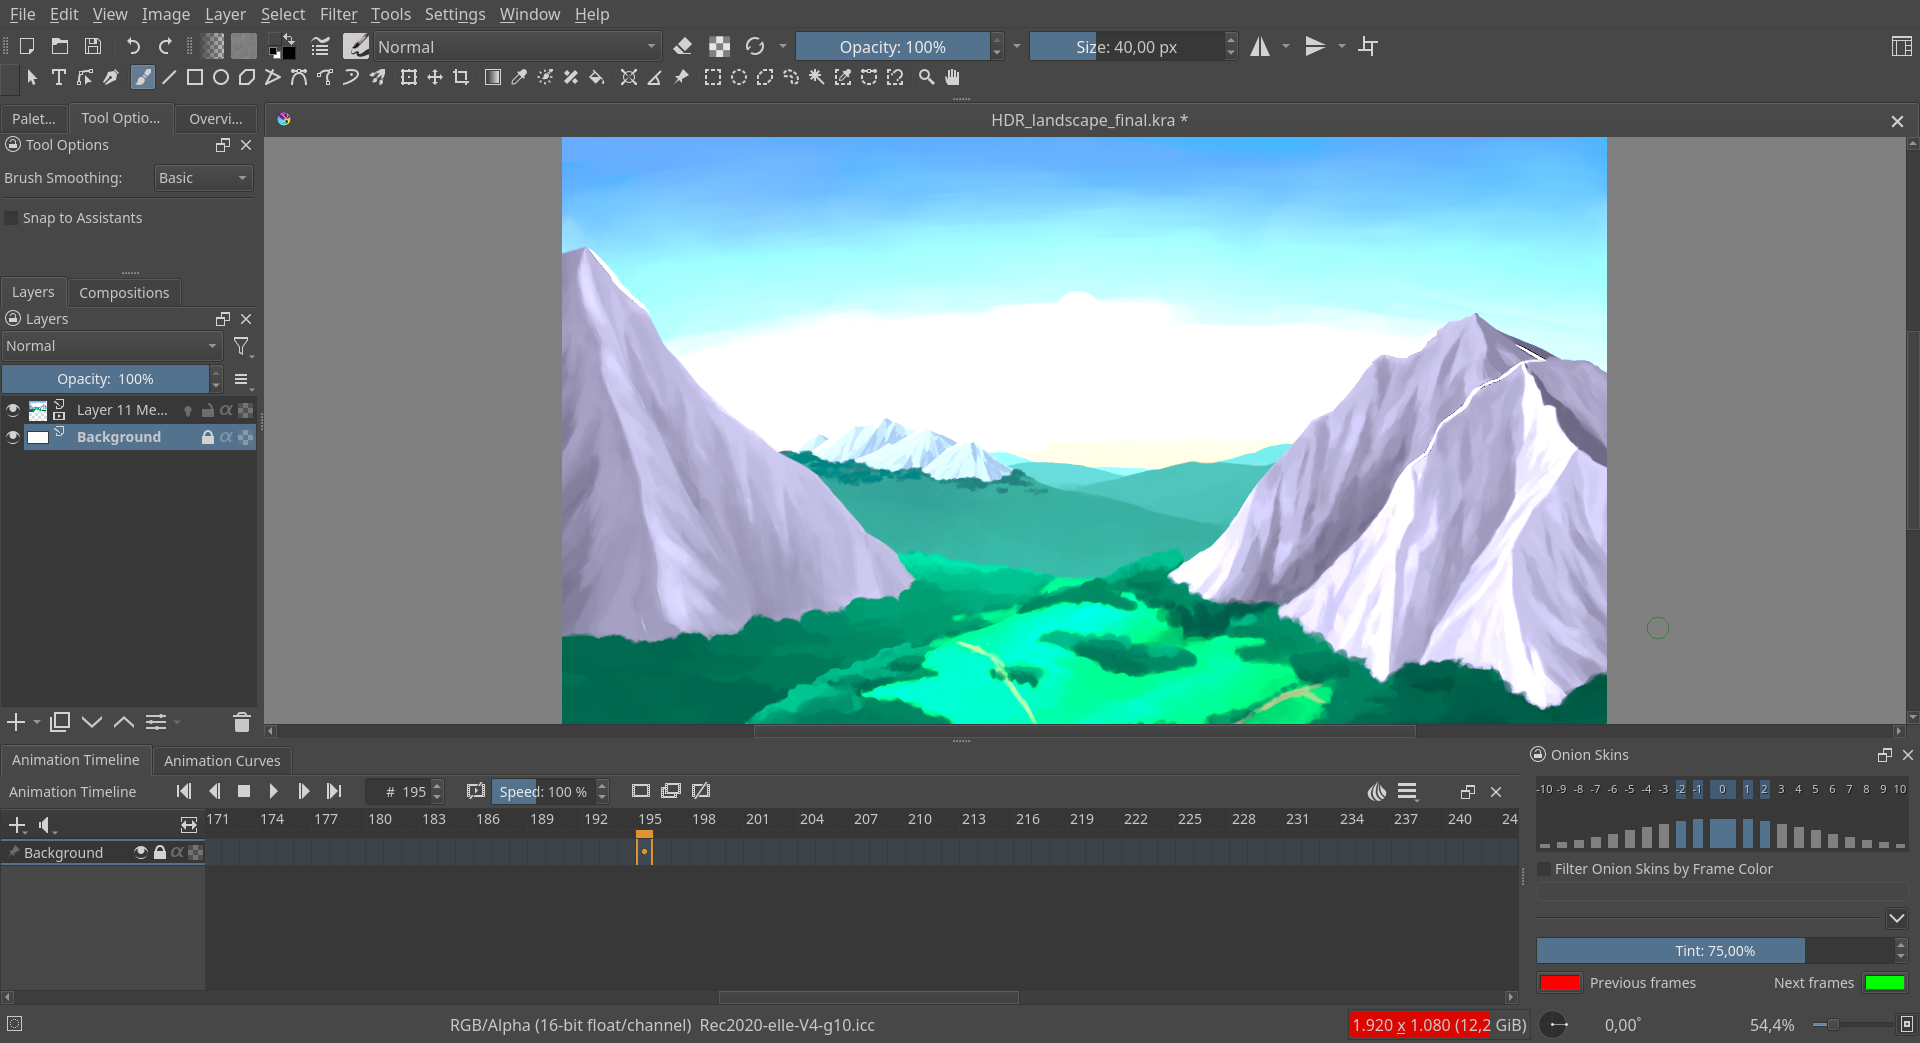Add a new paint layer
Image resolution: width=1920 pixels, height=1043 pixels.
pyautogui.click(x=14, y=722)
